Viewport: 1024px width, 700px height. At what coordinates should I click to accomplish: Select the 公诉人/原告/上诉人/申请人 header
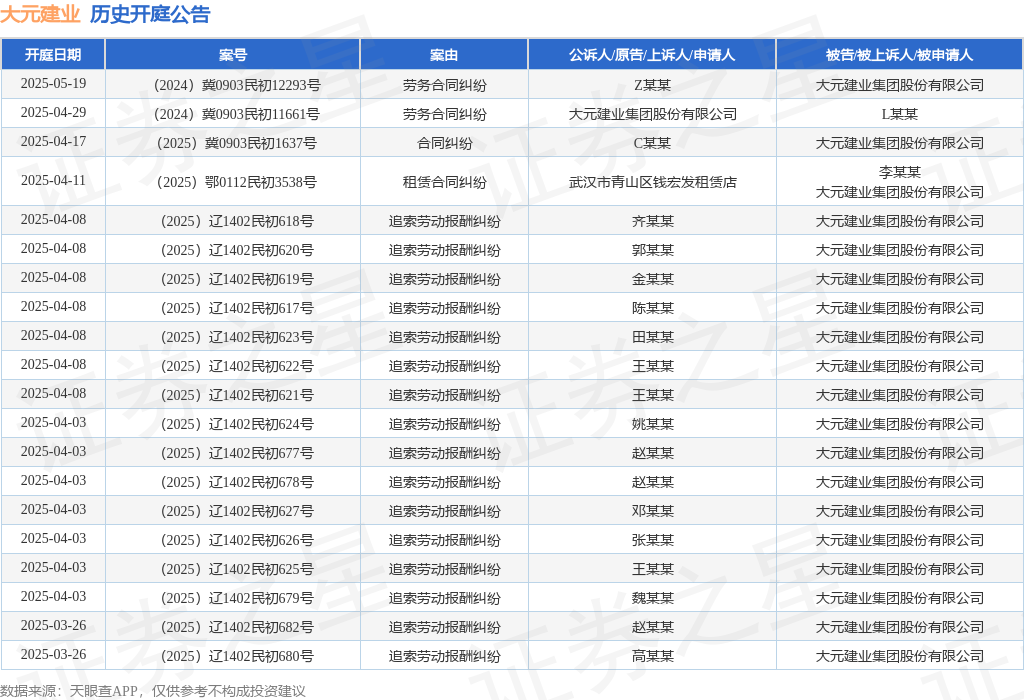click(x=652, y=55)
